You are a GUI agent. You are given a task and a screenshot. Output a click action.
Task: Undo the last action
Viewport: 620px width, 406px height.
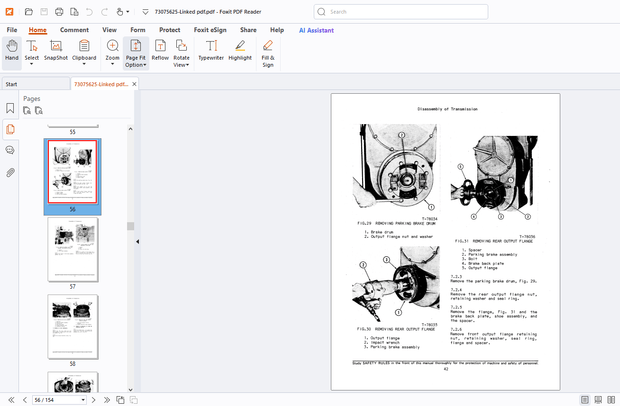pos(89,12)
